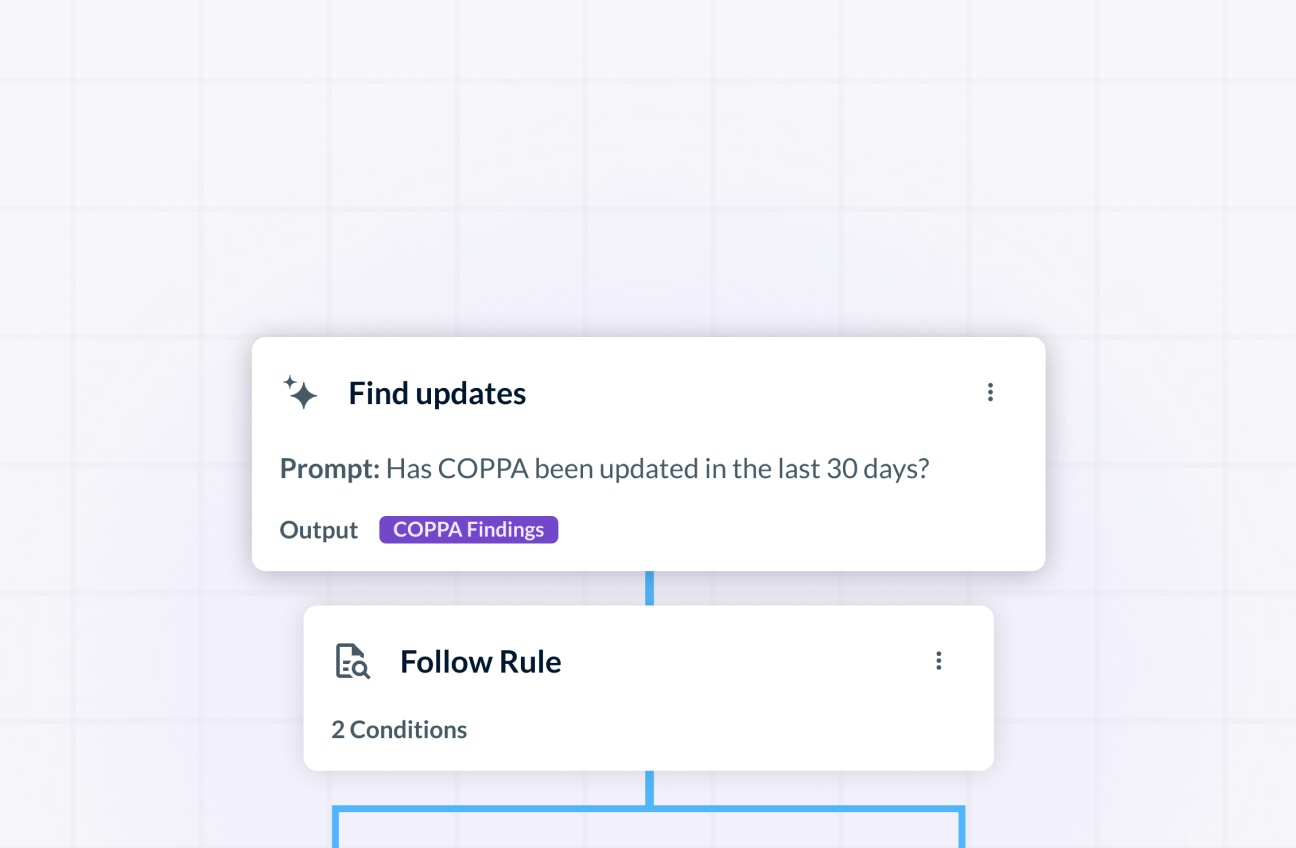Screen dimensions: 1296x848
Task: Select the COPPA Findings output badge
Action: (468, 529)
